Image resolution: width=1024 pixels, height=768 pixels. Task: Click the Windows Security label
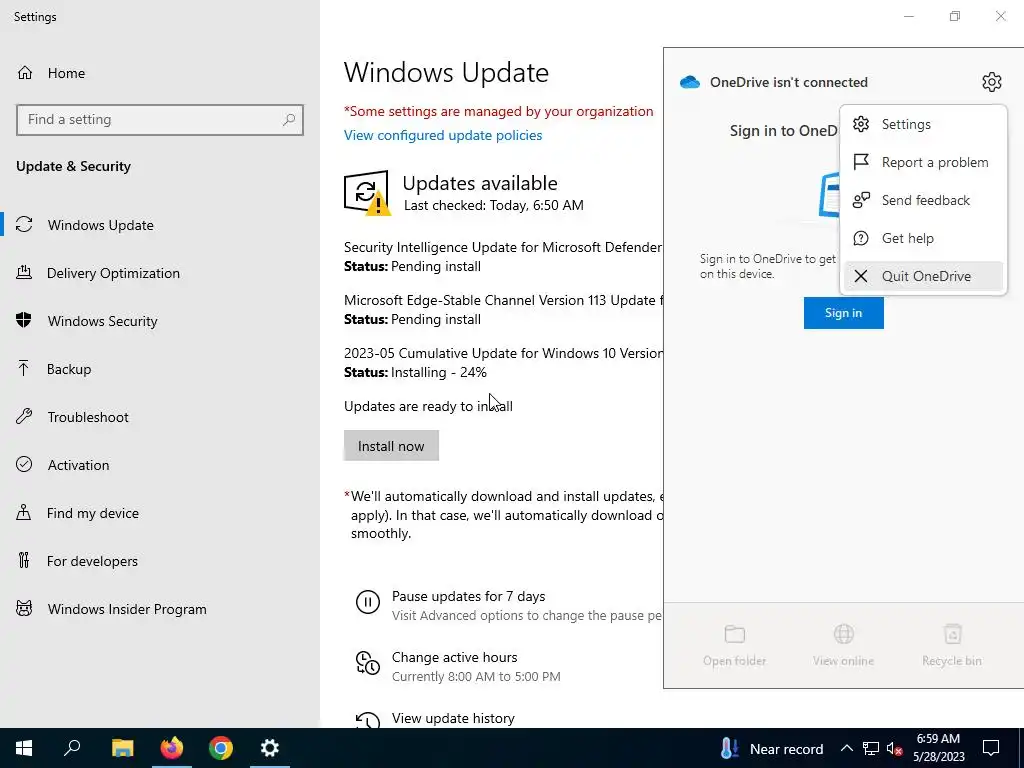pos(103,321)
